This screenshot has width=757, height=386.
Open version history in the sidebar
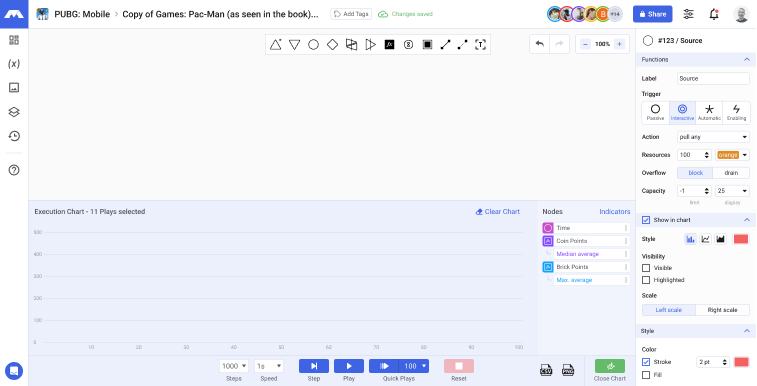[14, 136]
